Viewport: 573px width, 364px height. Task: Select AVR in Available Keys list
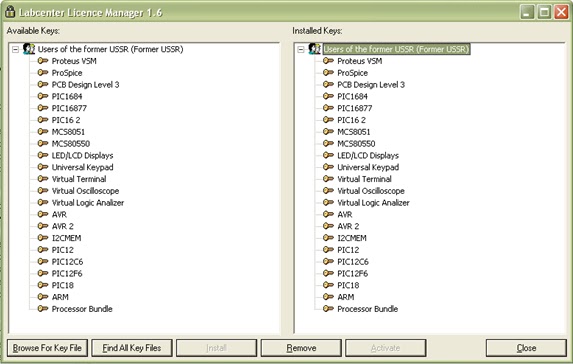pyautogui.click(x=59, y=215)
